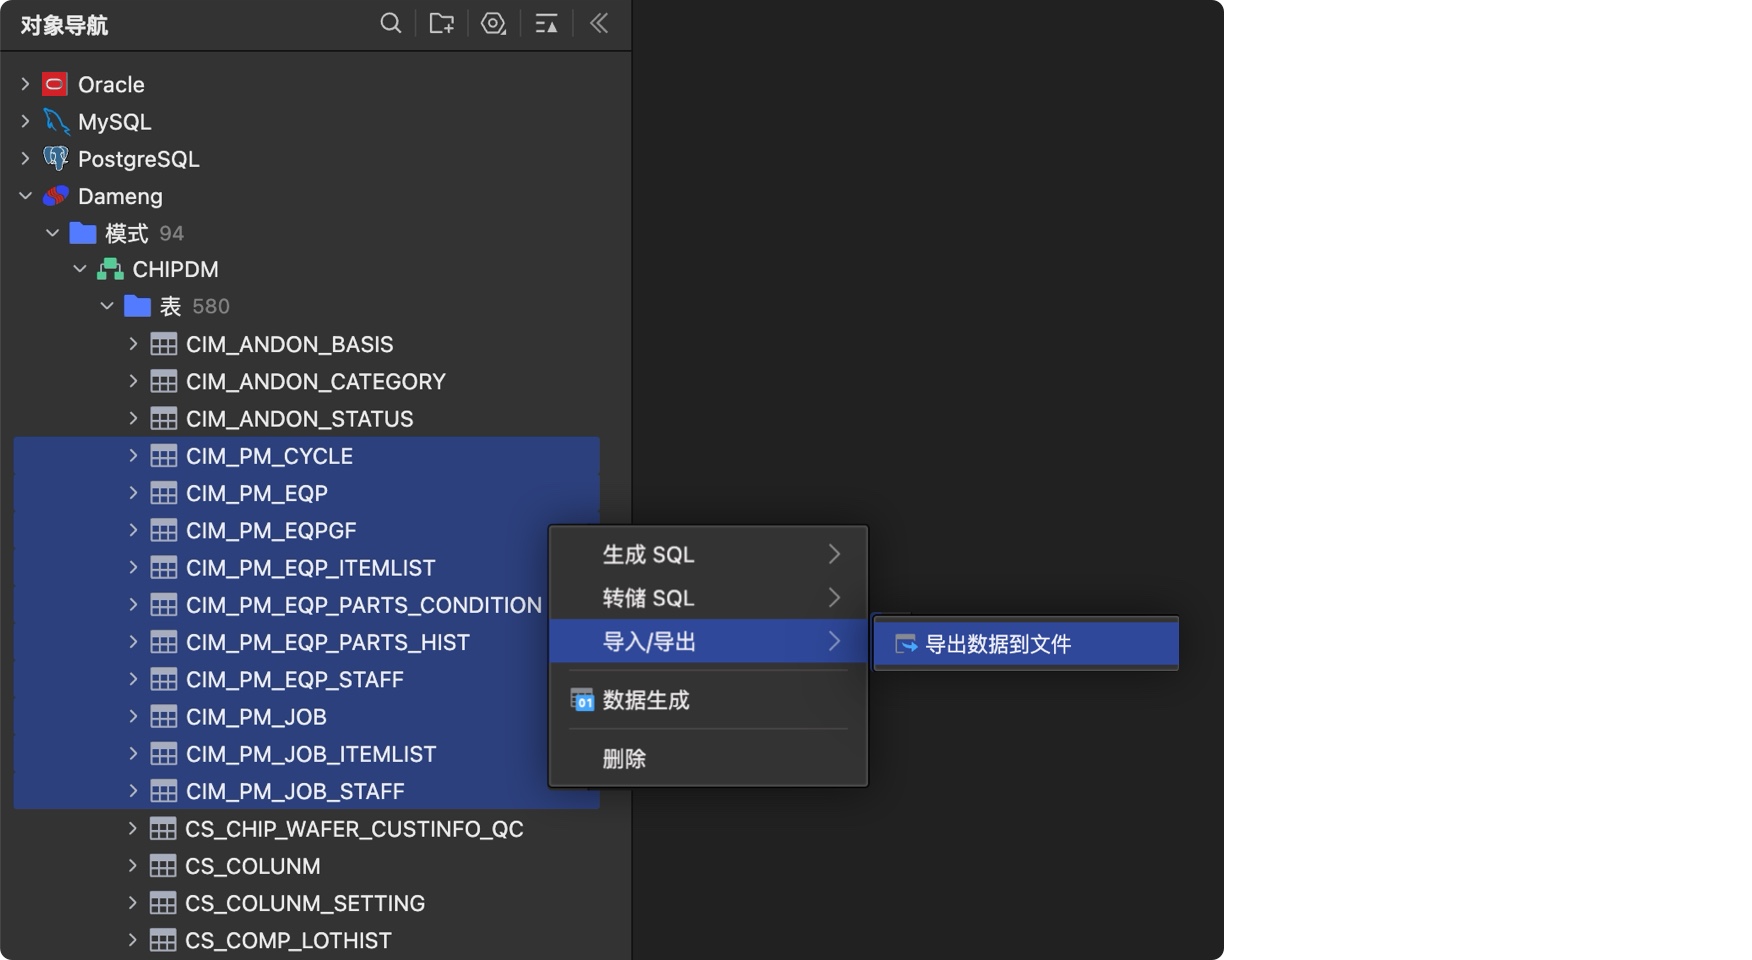Collapse the CHIPDM schema node
The height and width of the screenshot is (960, 1752).
tap(79, 270)
